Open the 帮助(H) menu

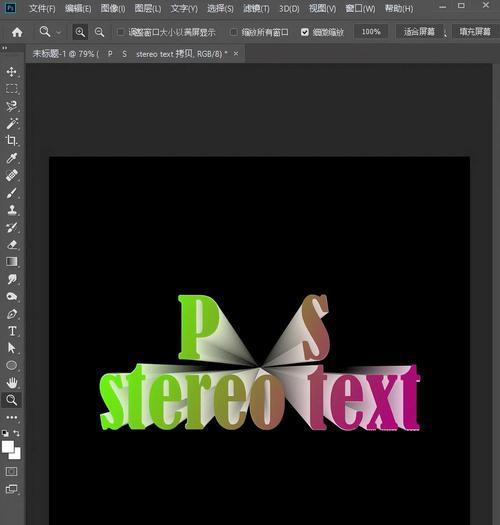coord(399,9)
